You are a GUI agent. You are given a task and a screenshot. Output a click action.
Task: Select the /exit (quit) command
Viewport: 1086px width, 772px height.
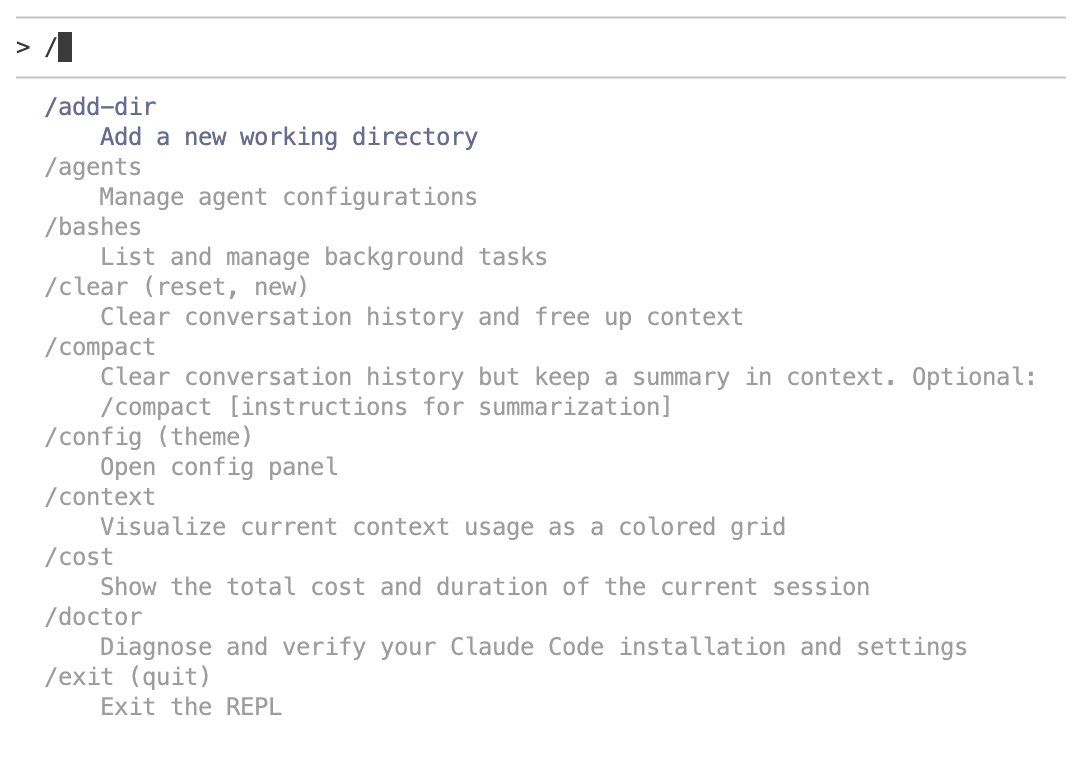pos(127,677)
